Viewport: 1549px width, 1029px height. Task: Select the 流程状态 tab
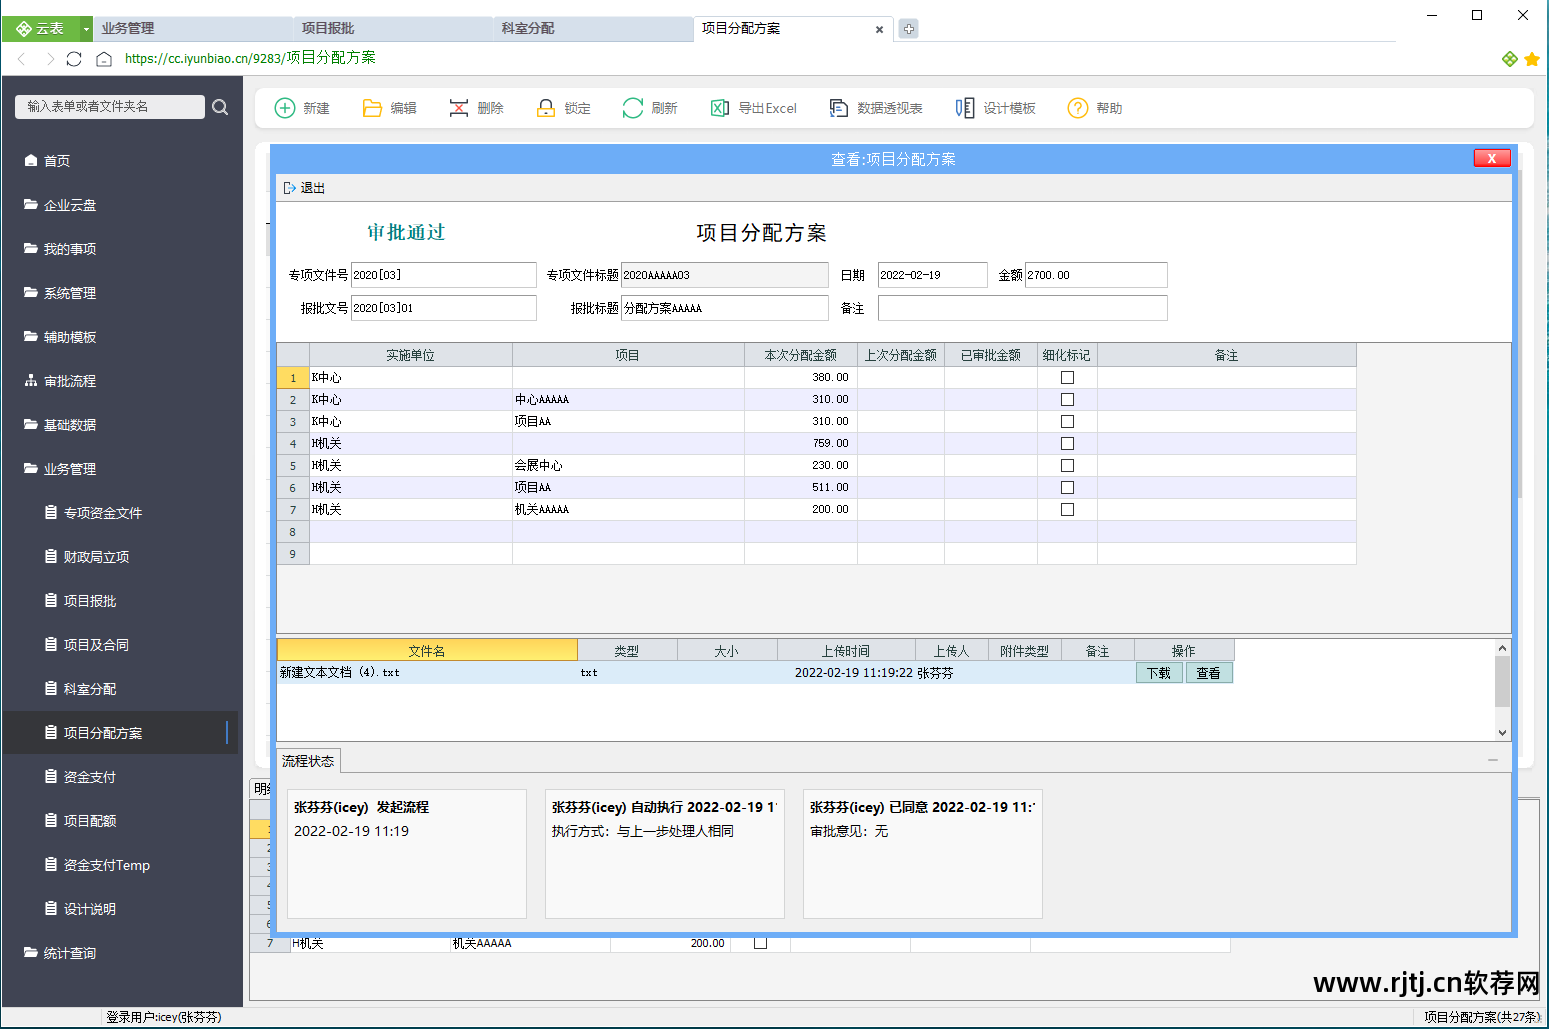(308, 761)
